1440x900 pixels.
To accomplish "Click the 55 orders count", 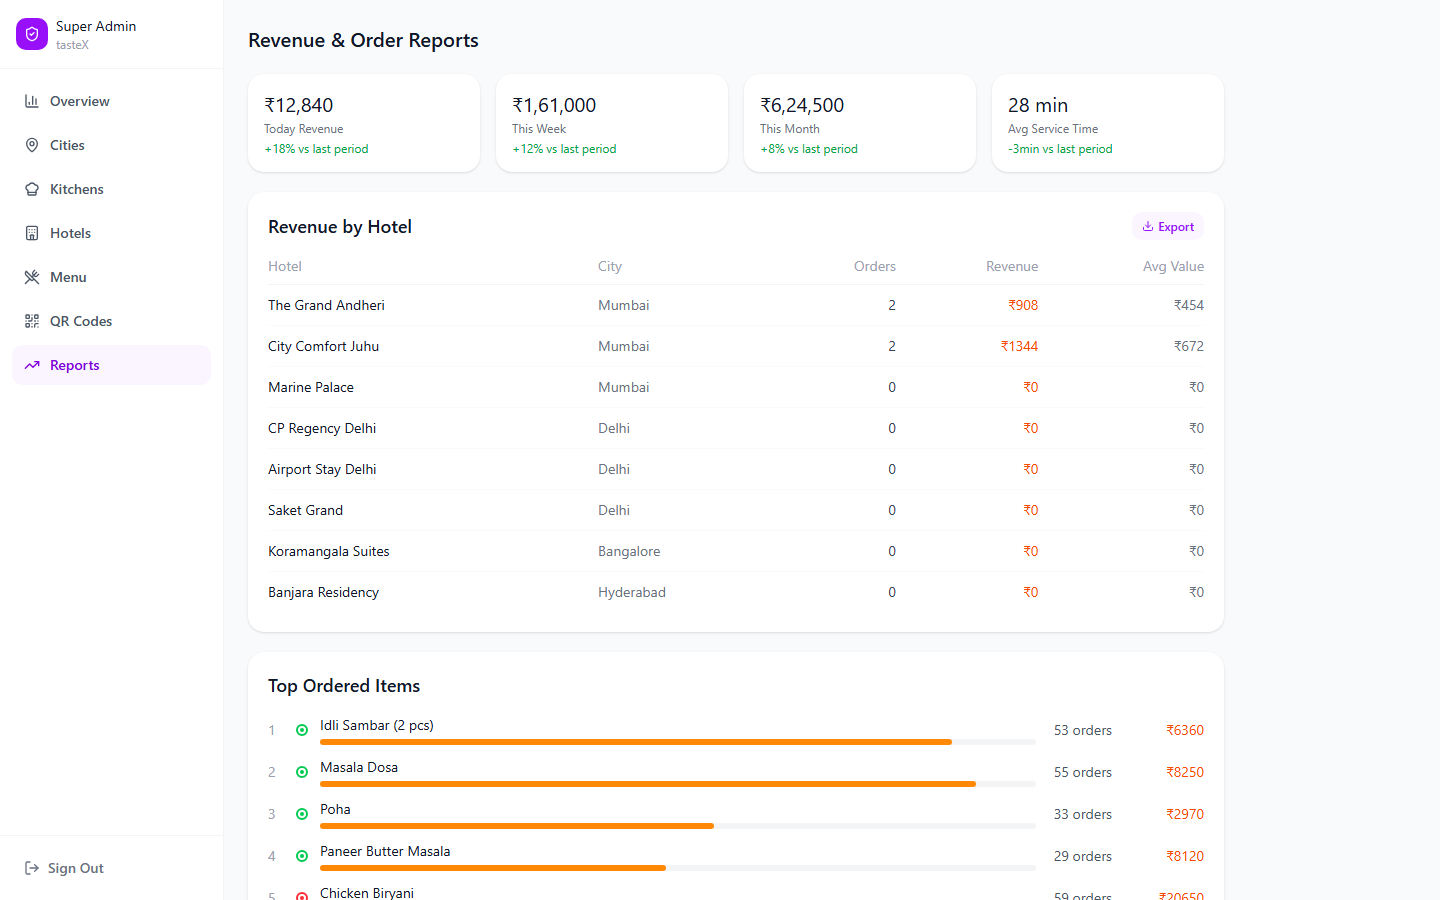I will click(1083, 772).
